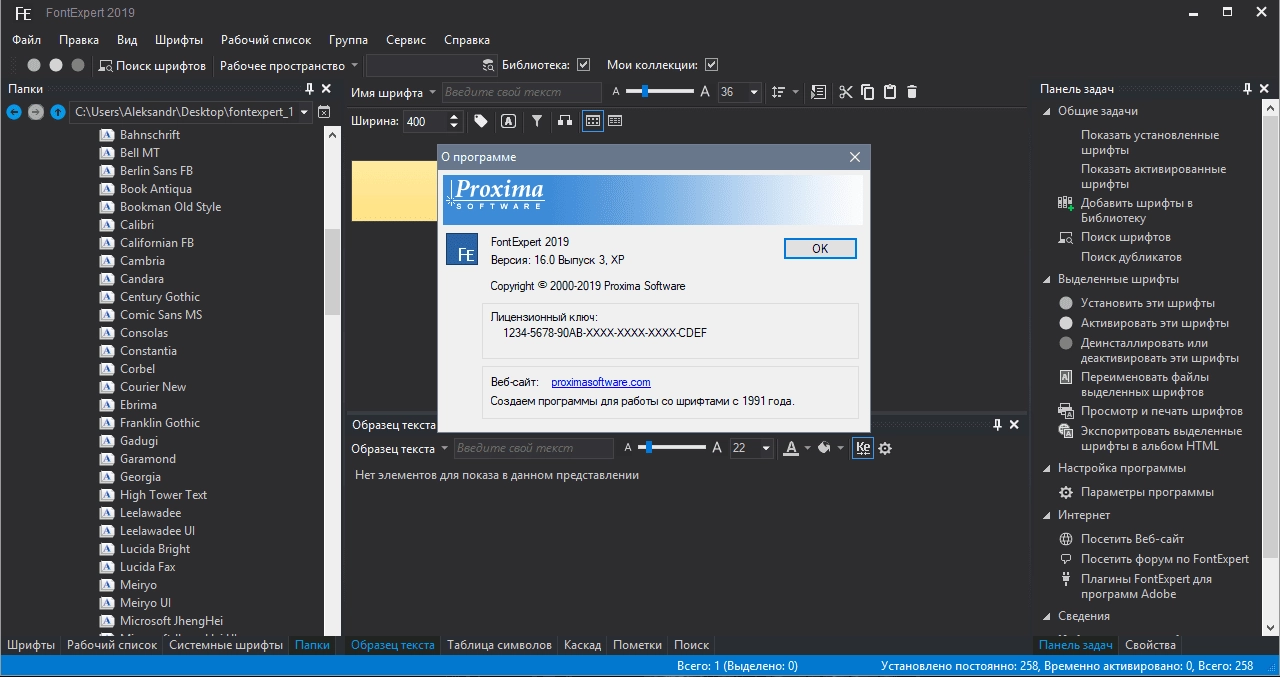This screenshot has height=677, width=1280.
Task: Click the boxed letter A icon
Action: pyautogui.click(x=508, y=121)
